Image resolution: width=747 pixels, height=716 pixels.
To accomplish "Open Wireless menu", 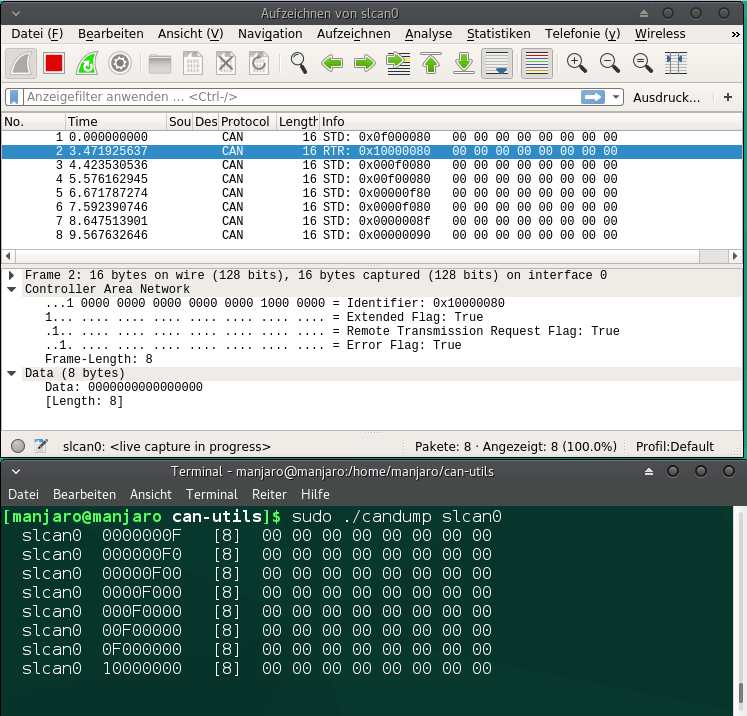I will [x=660, y=34].
